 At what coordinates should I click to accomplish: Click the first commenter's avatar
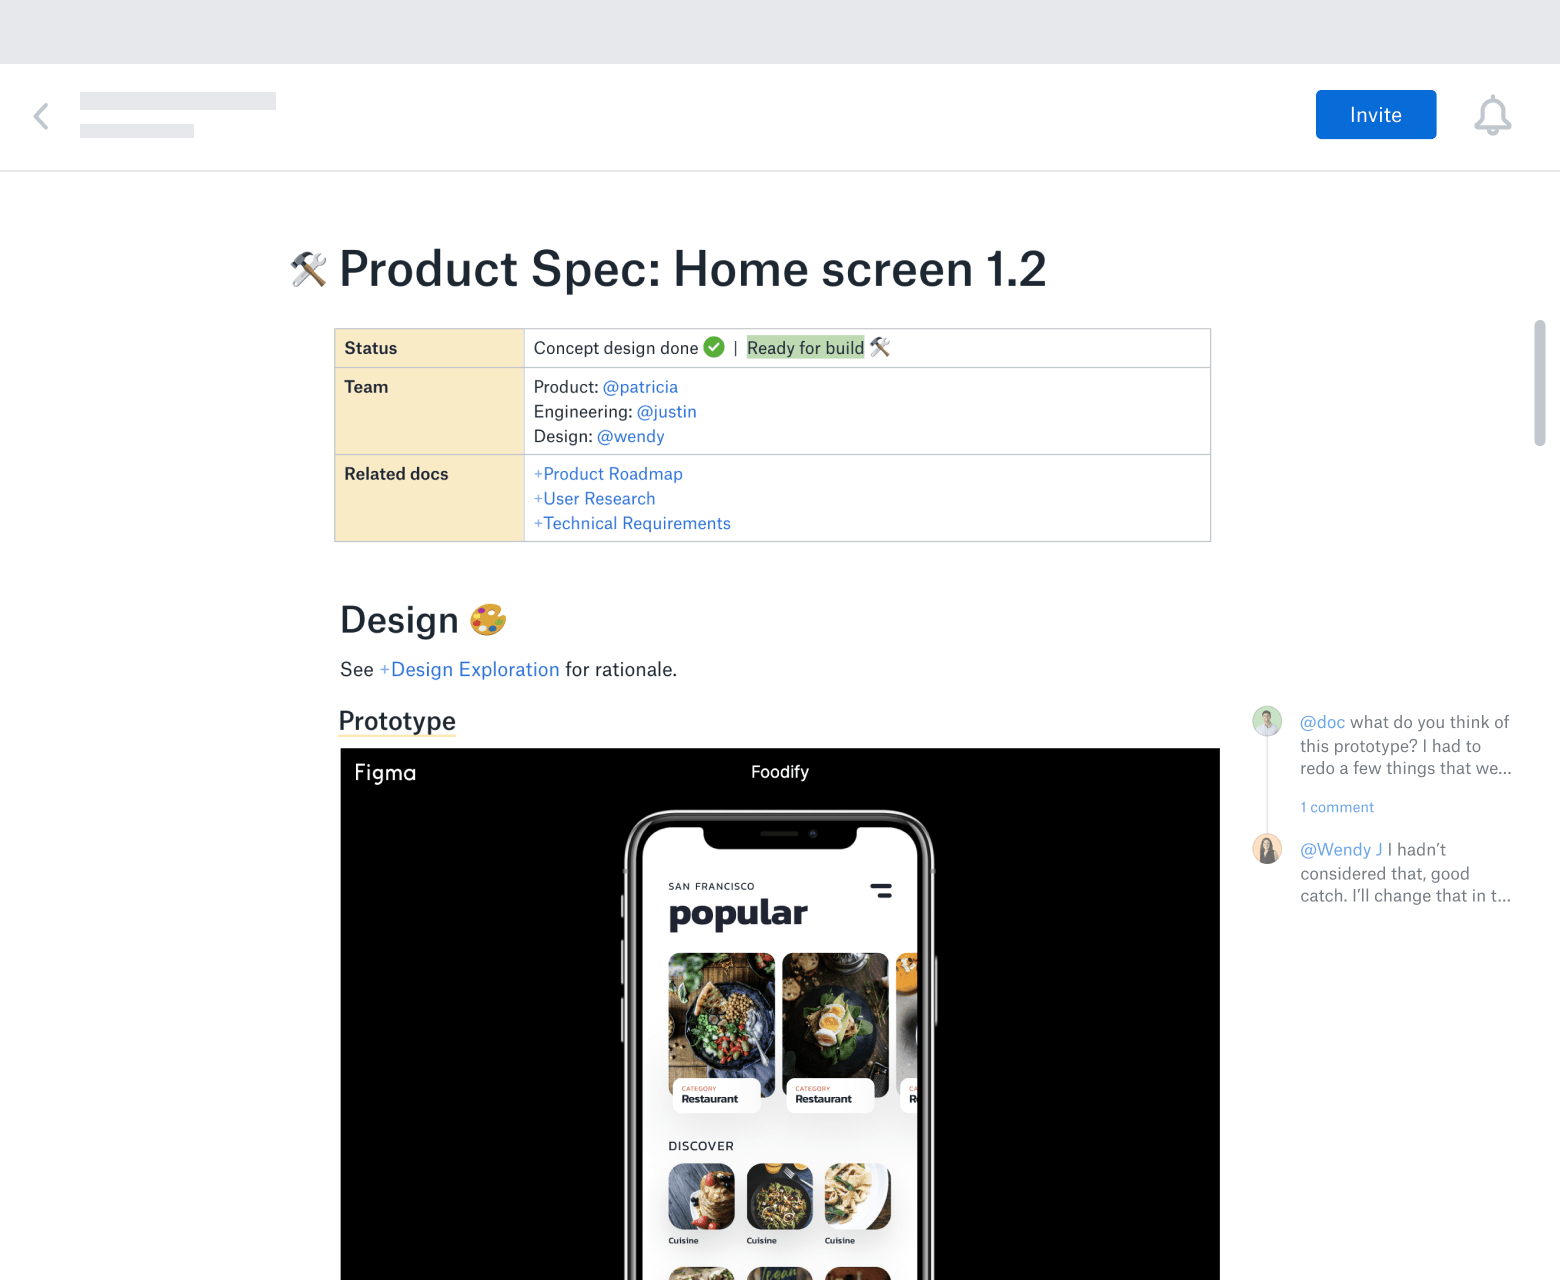click(1267, 721)
